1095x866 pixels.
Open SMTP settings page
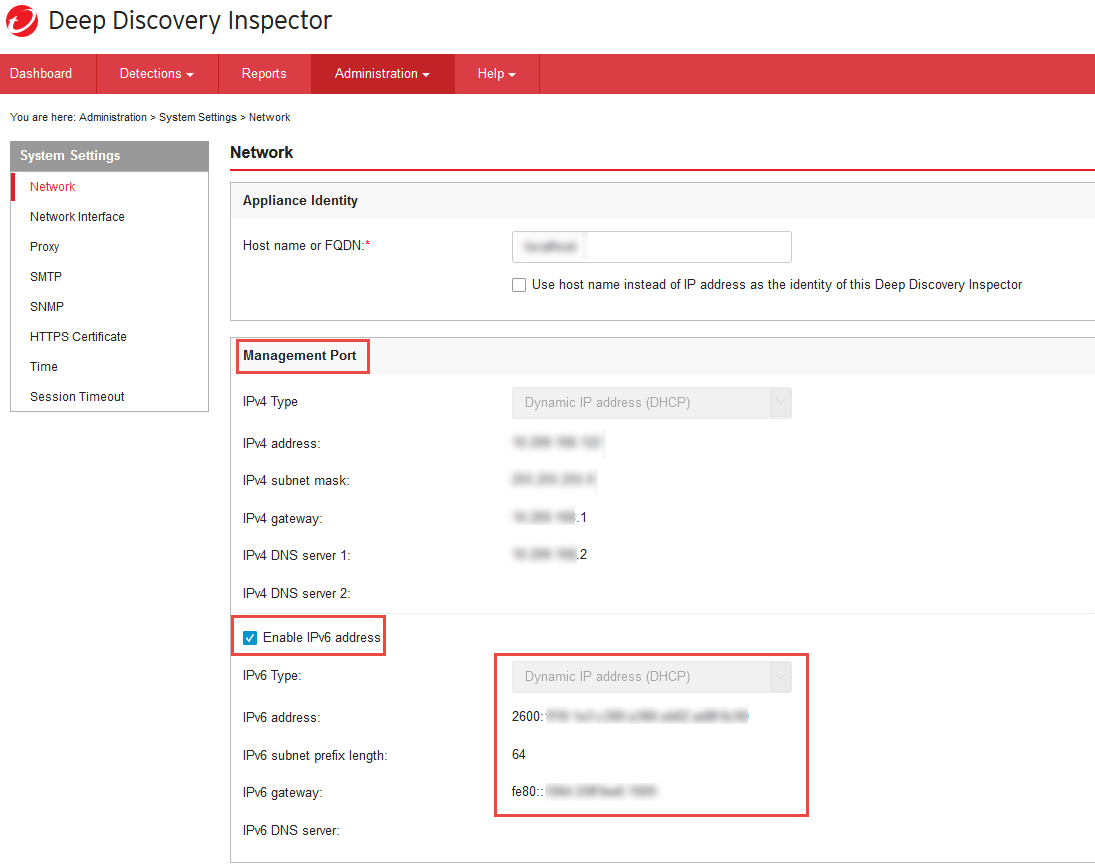coord(46,277)
